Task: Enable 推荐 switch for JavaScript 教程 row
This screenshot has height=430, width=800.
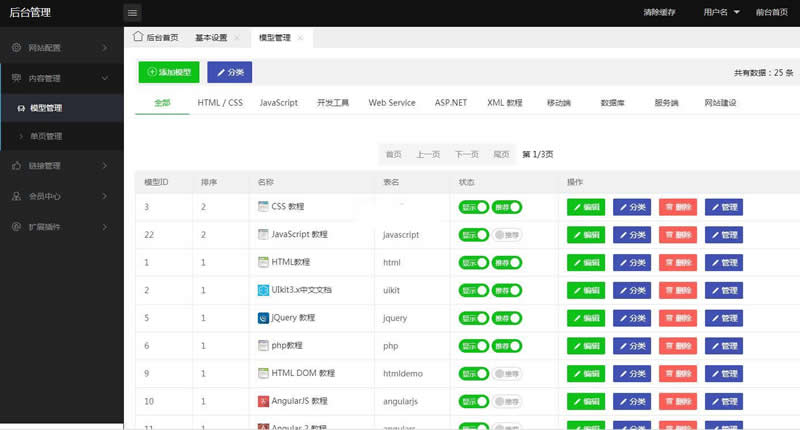Action: click(x=507, y=235)
